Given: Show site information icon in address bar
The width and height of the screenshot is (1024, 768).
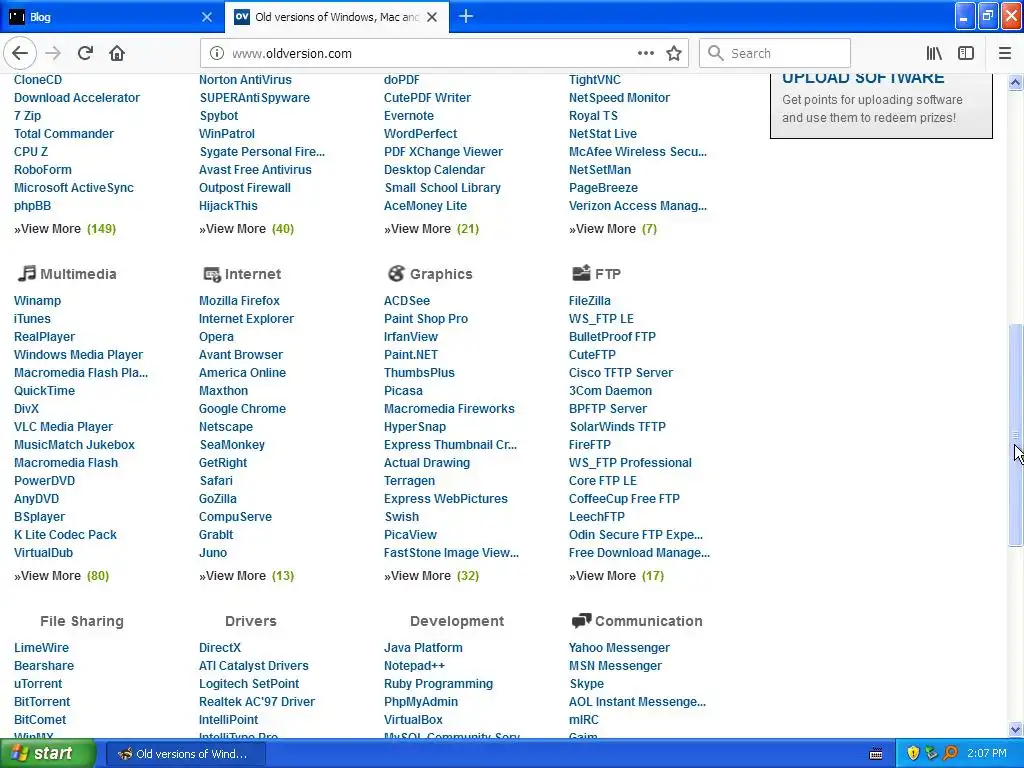Looking at the screenshot, I should [x=217, y=54].
